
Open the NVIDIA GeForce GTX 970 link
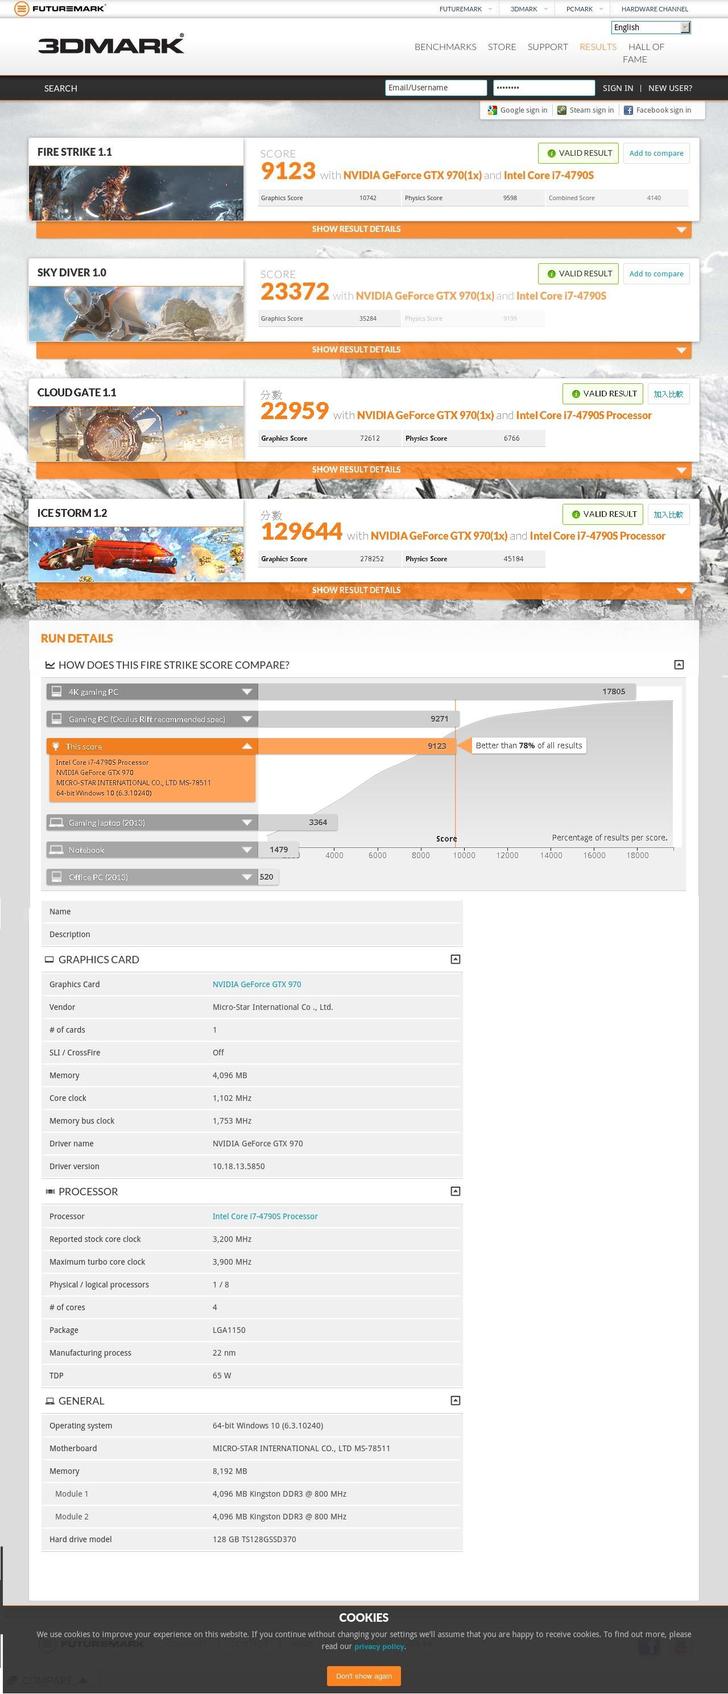click(257, 984)
